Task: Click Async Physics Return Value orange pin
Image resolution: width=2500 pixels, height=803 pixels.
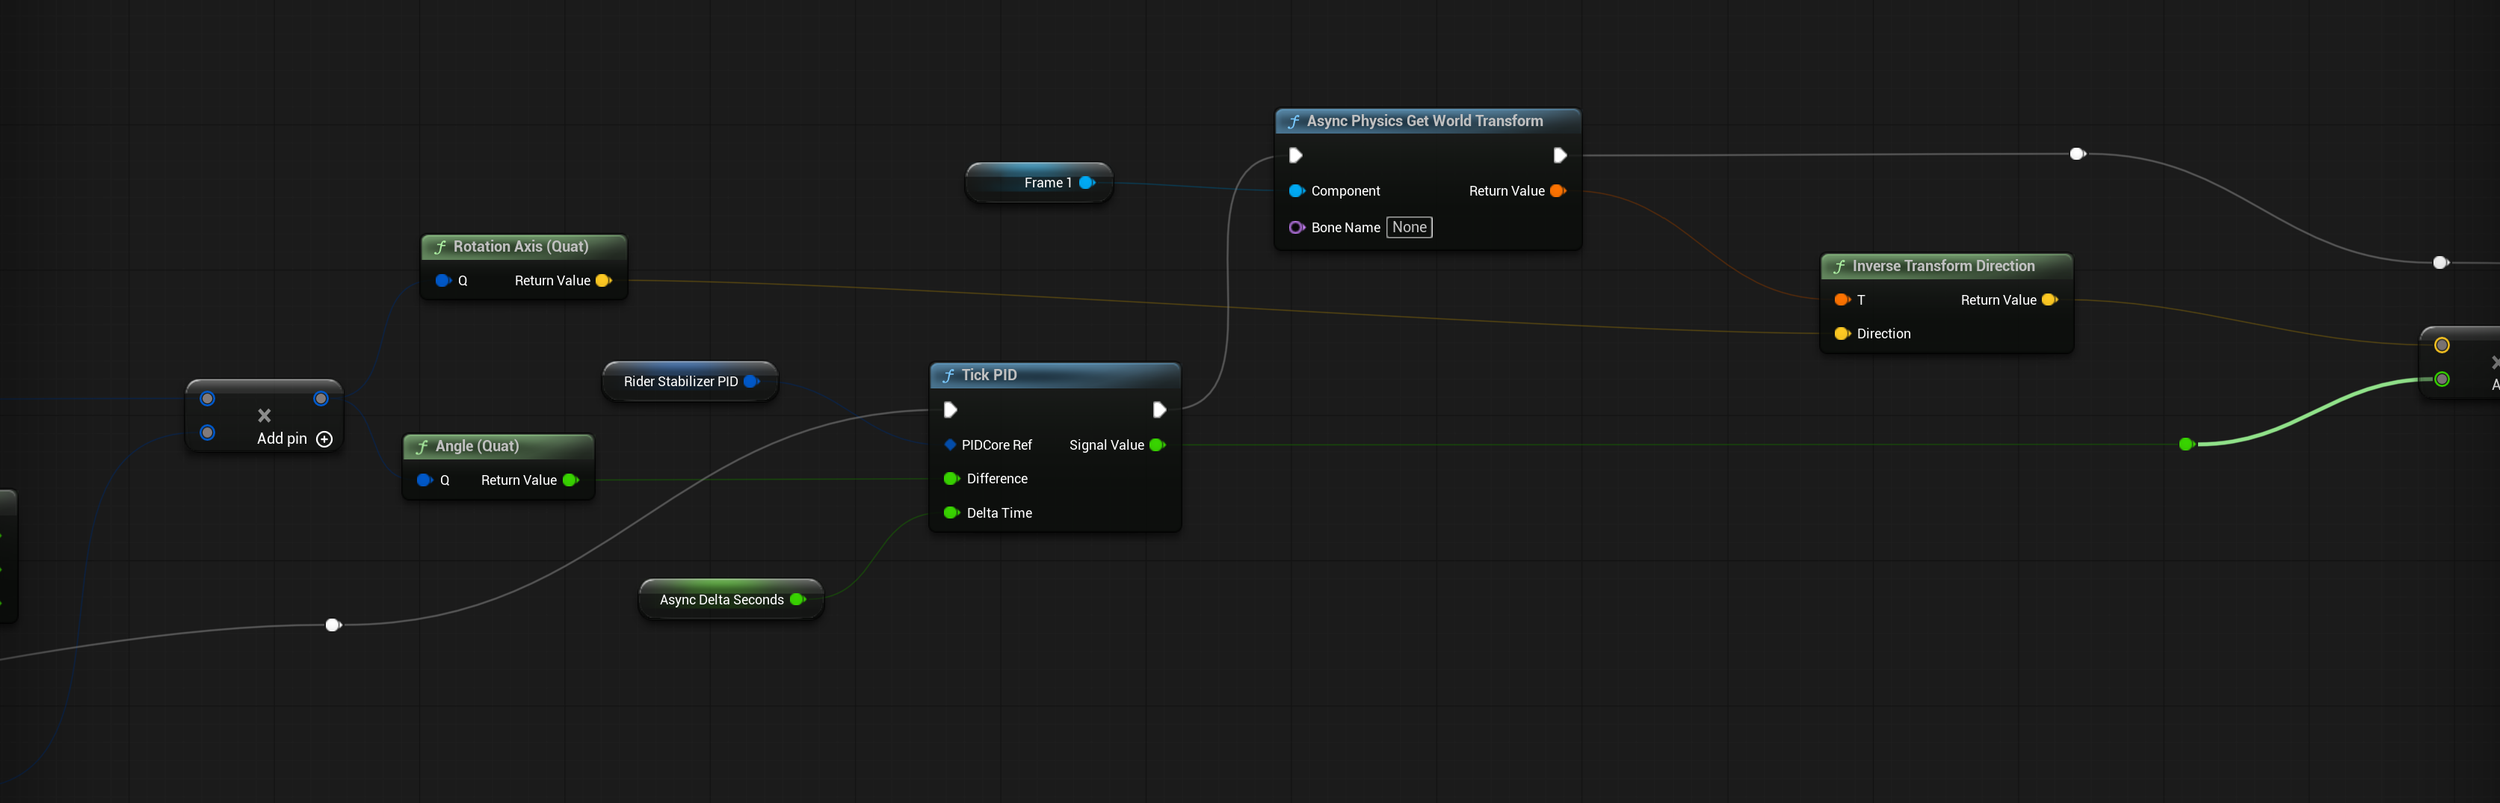Action: pos(1558,191)
